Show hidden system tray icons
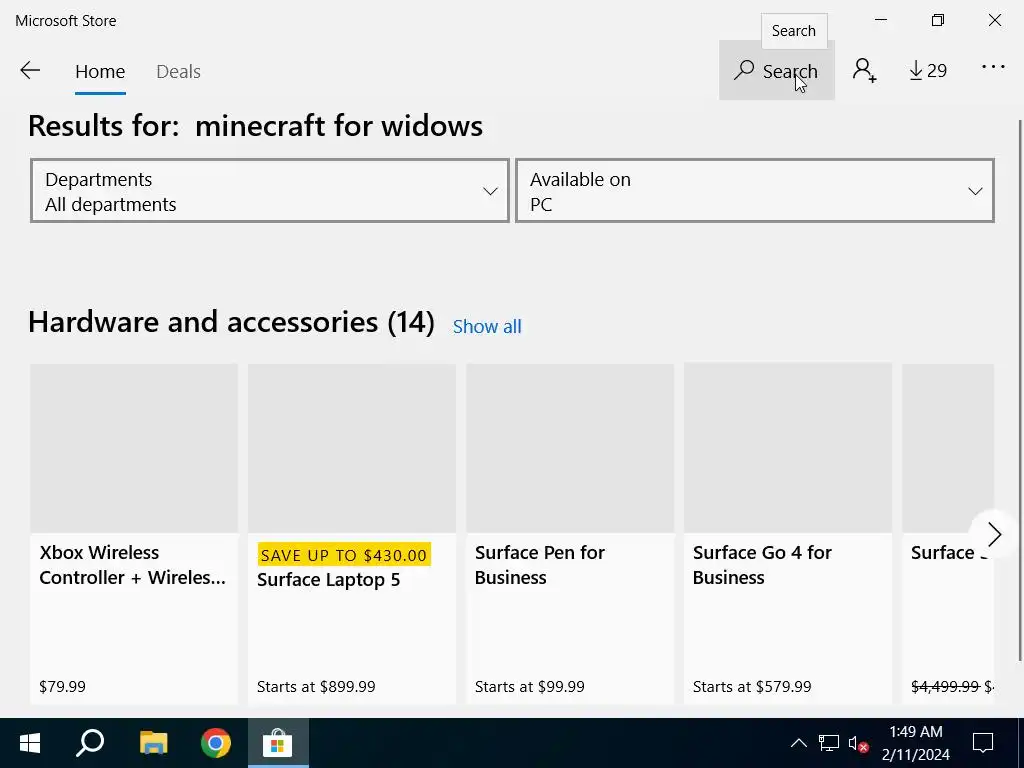This screenshot has height=768, width=1024. click(x=799, y=743)
